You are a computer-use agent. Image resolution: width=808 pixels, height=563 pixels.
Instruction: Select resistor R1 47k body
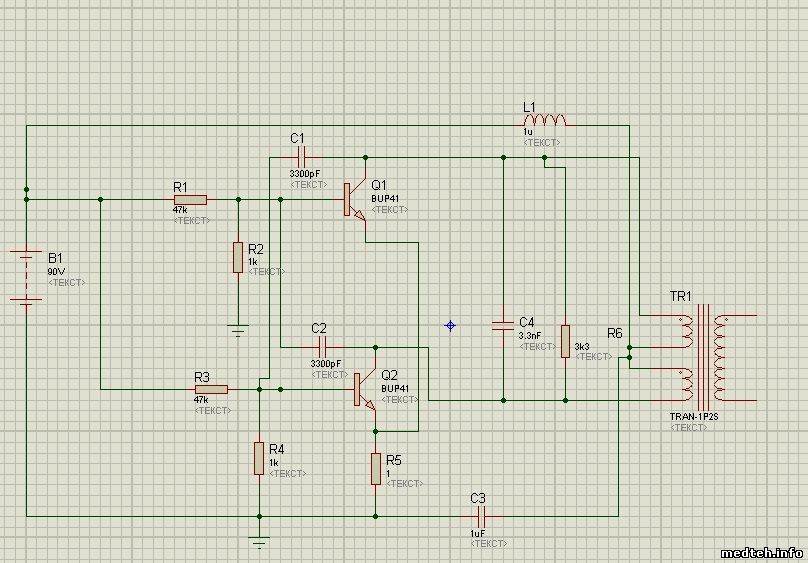point(188,200)
